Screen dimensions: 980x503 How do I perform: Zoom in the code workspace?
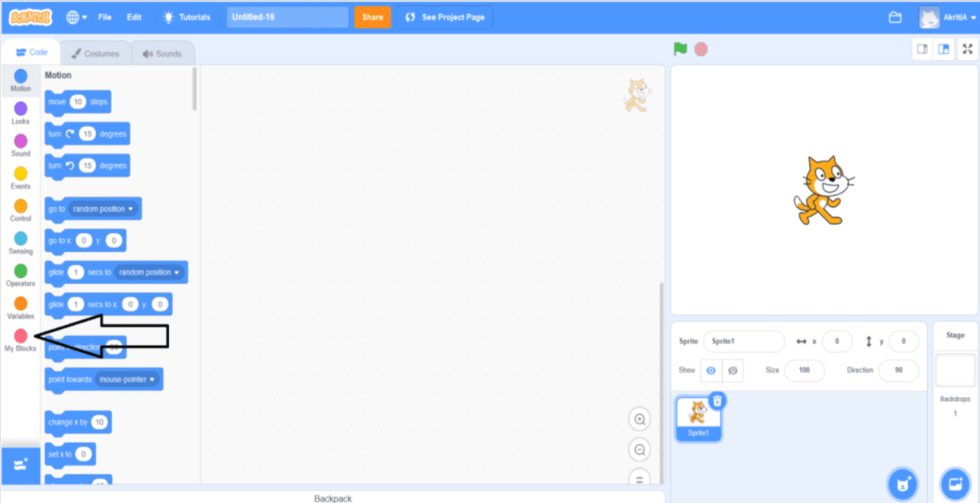[639, 420]
